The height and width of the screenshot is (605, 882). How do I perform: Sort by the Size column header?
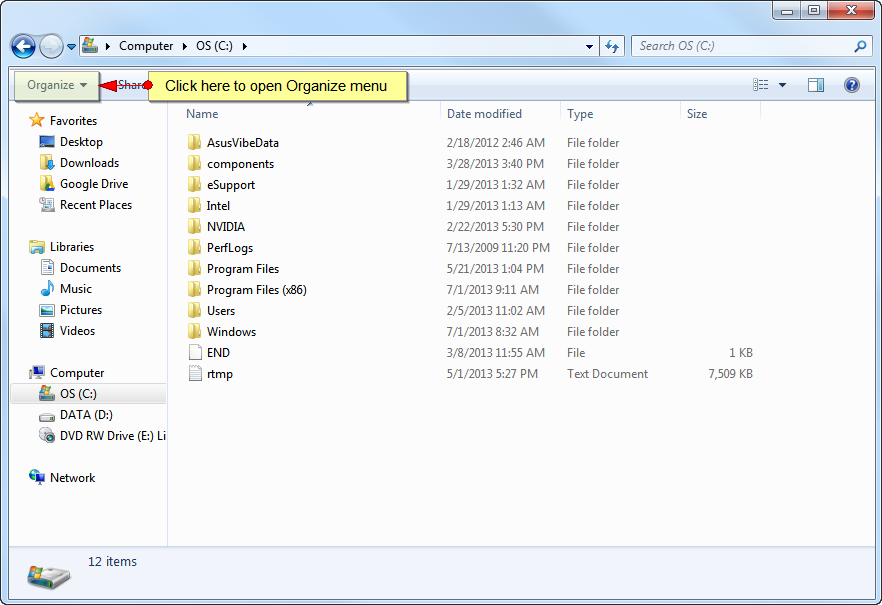[x=697, y=114]
